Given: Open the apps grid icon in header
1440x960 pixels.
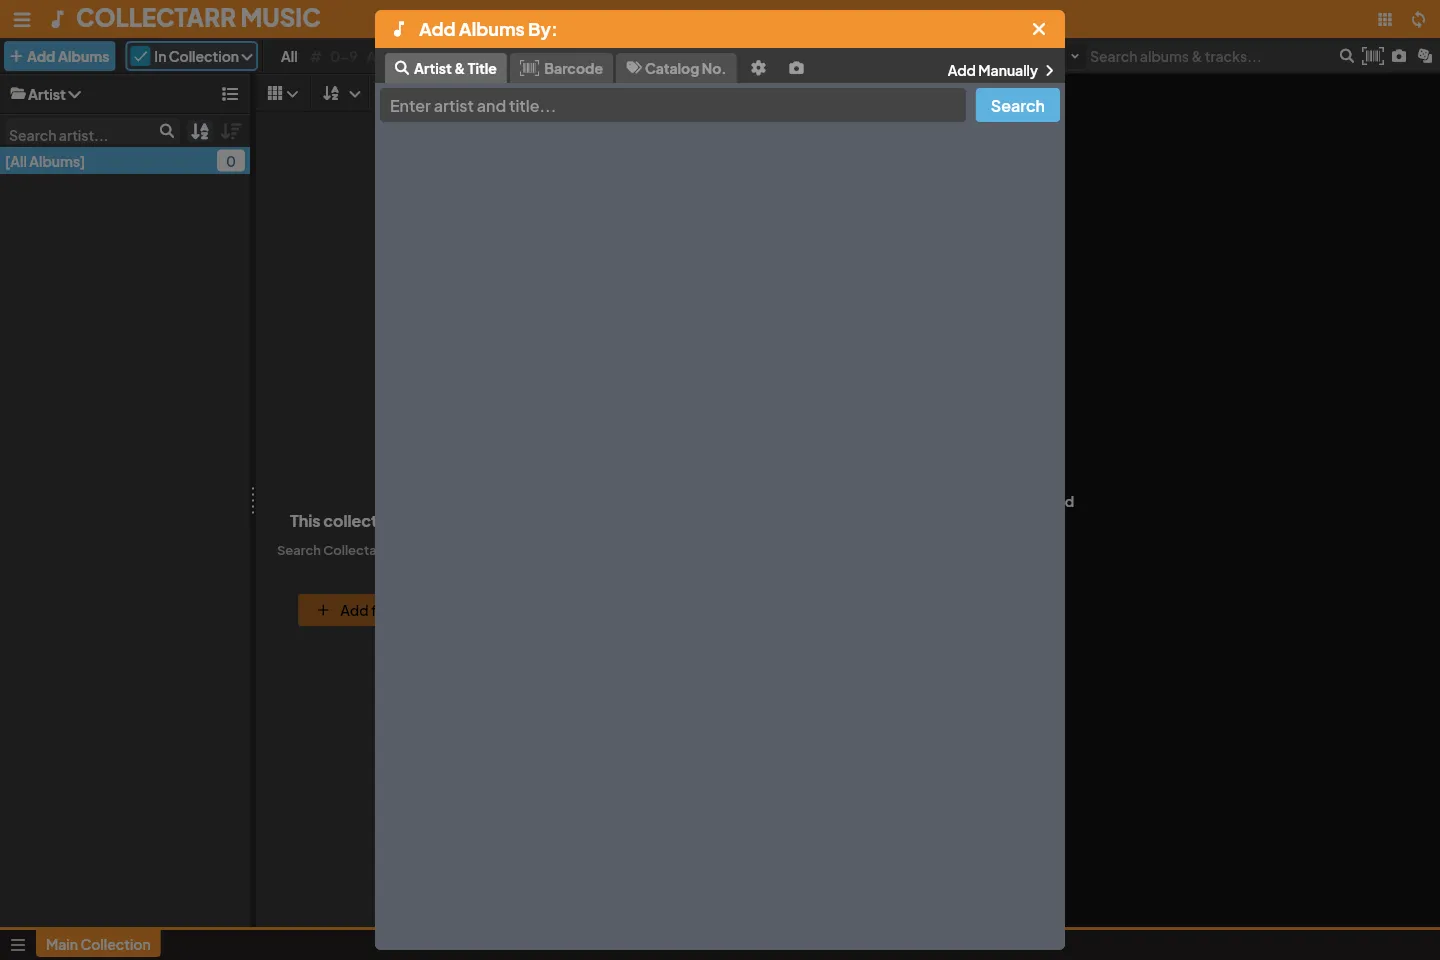Looking at the screenshot, I should pos(1385,19).
